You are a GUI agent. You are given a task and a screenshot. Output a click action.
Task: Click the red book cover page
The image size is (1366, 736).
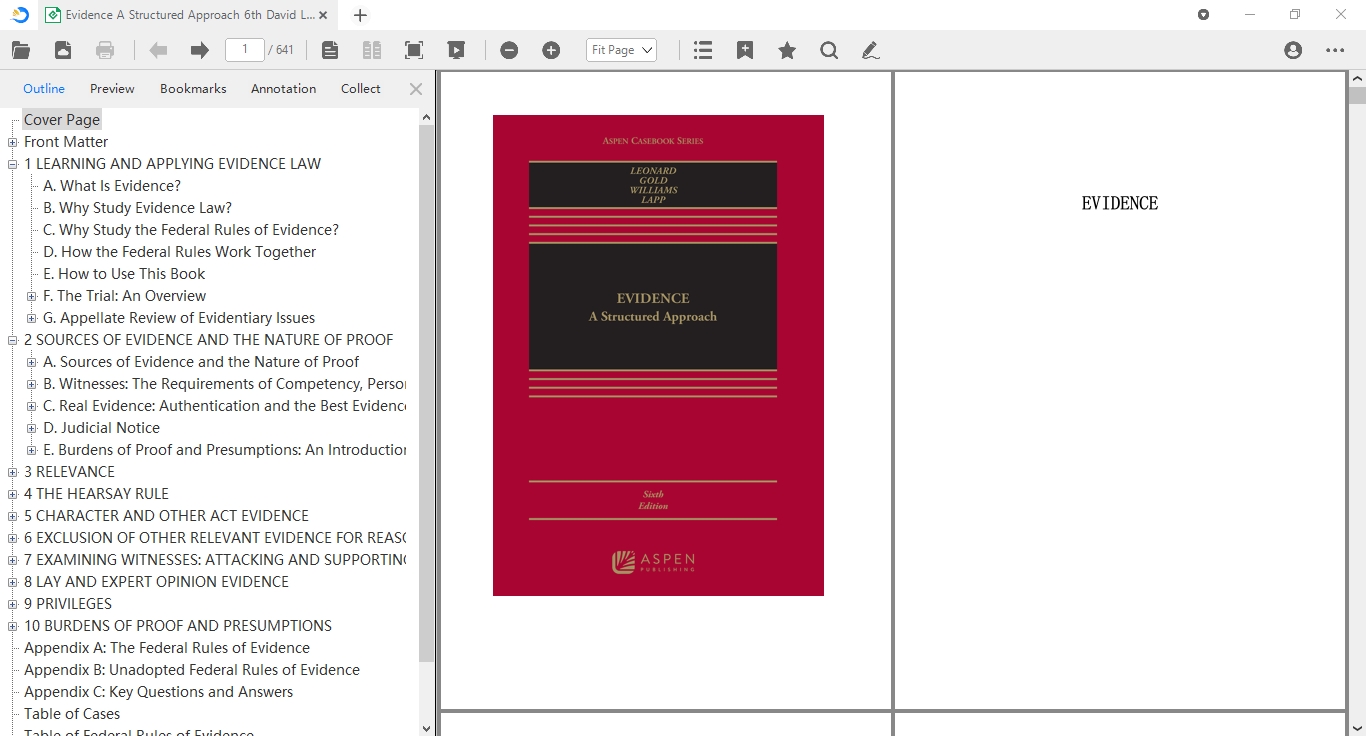[658, 355]
